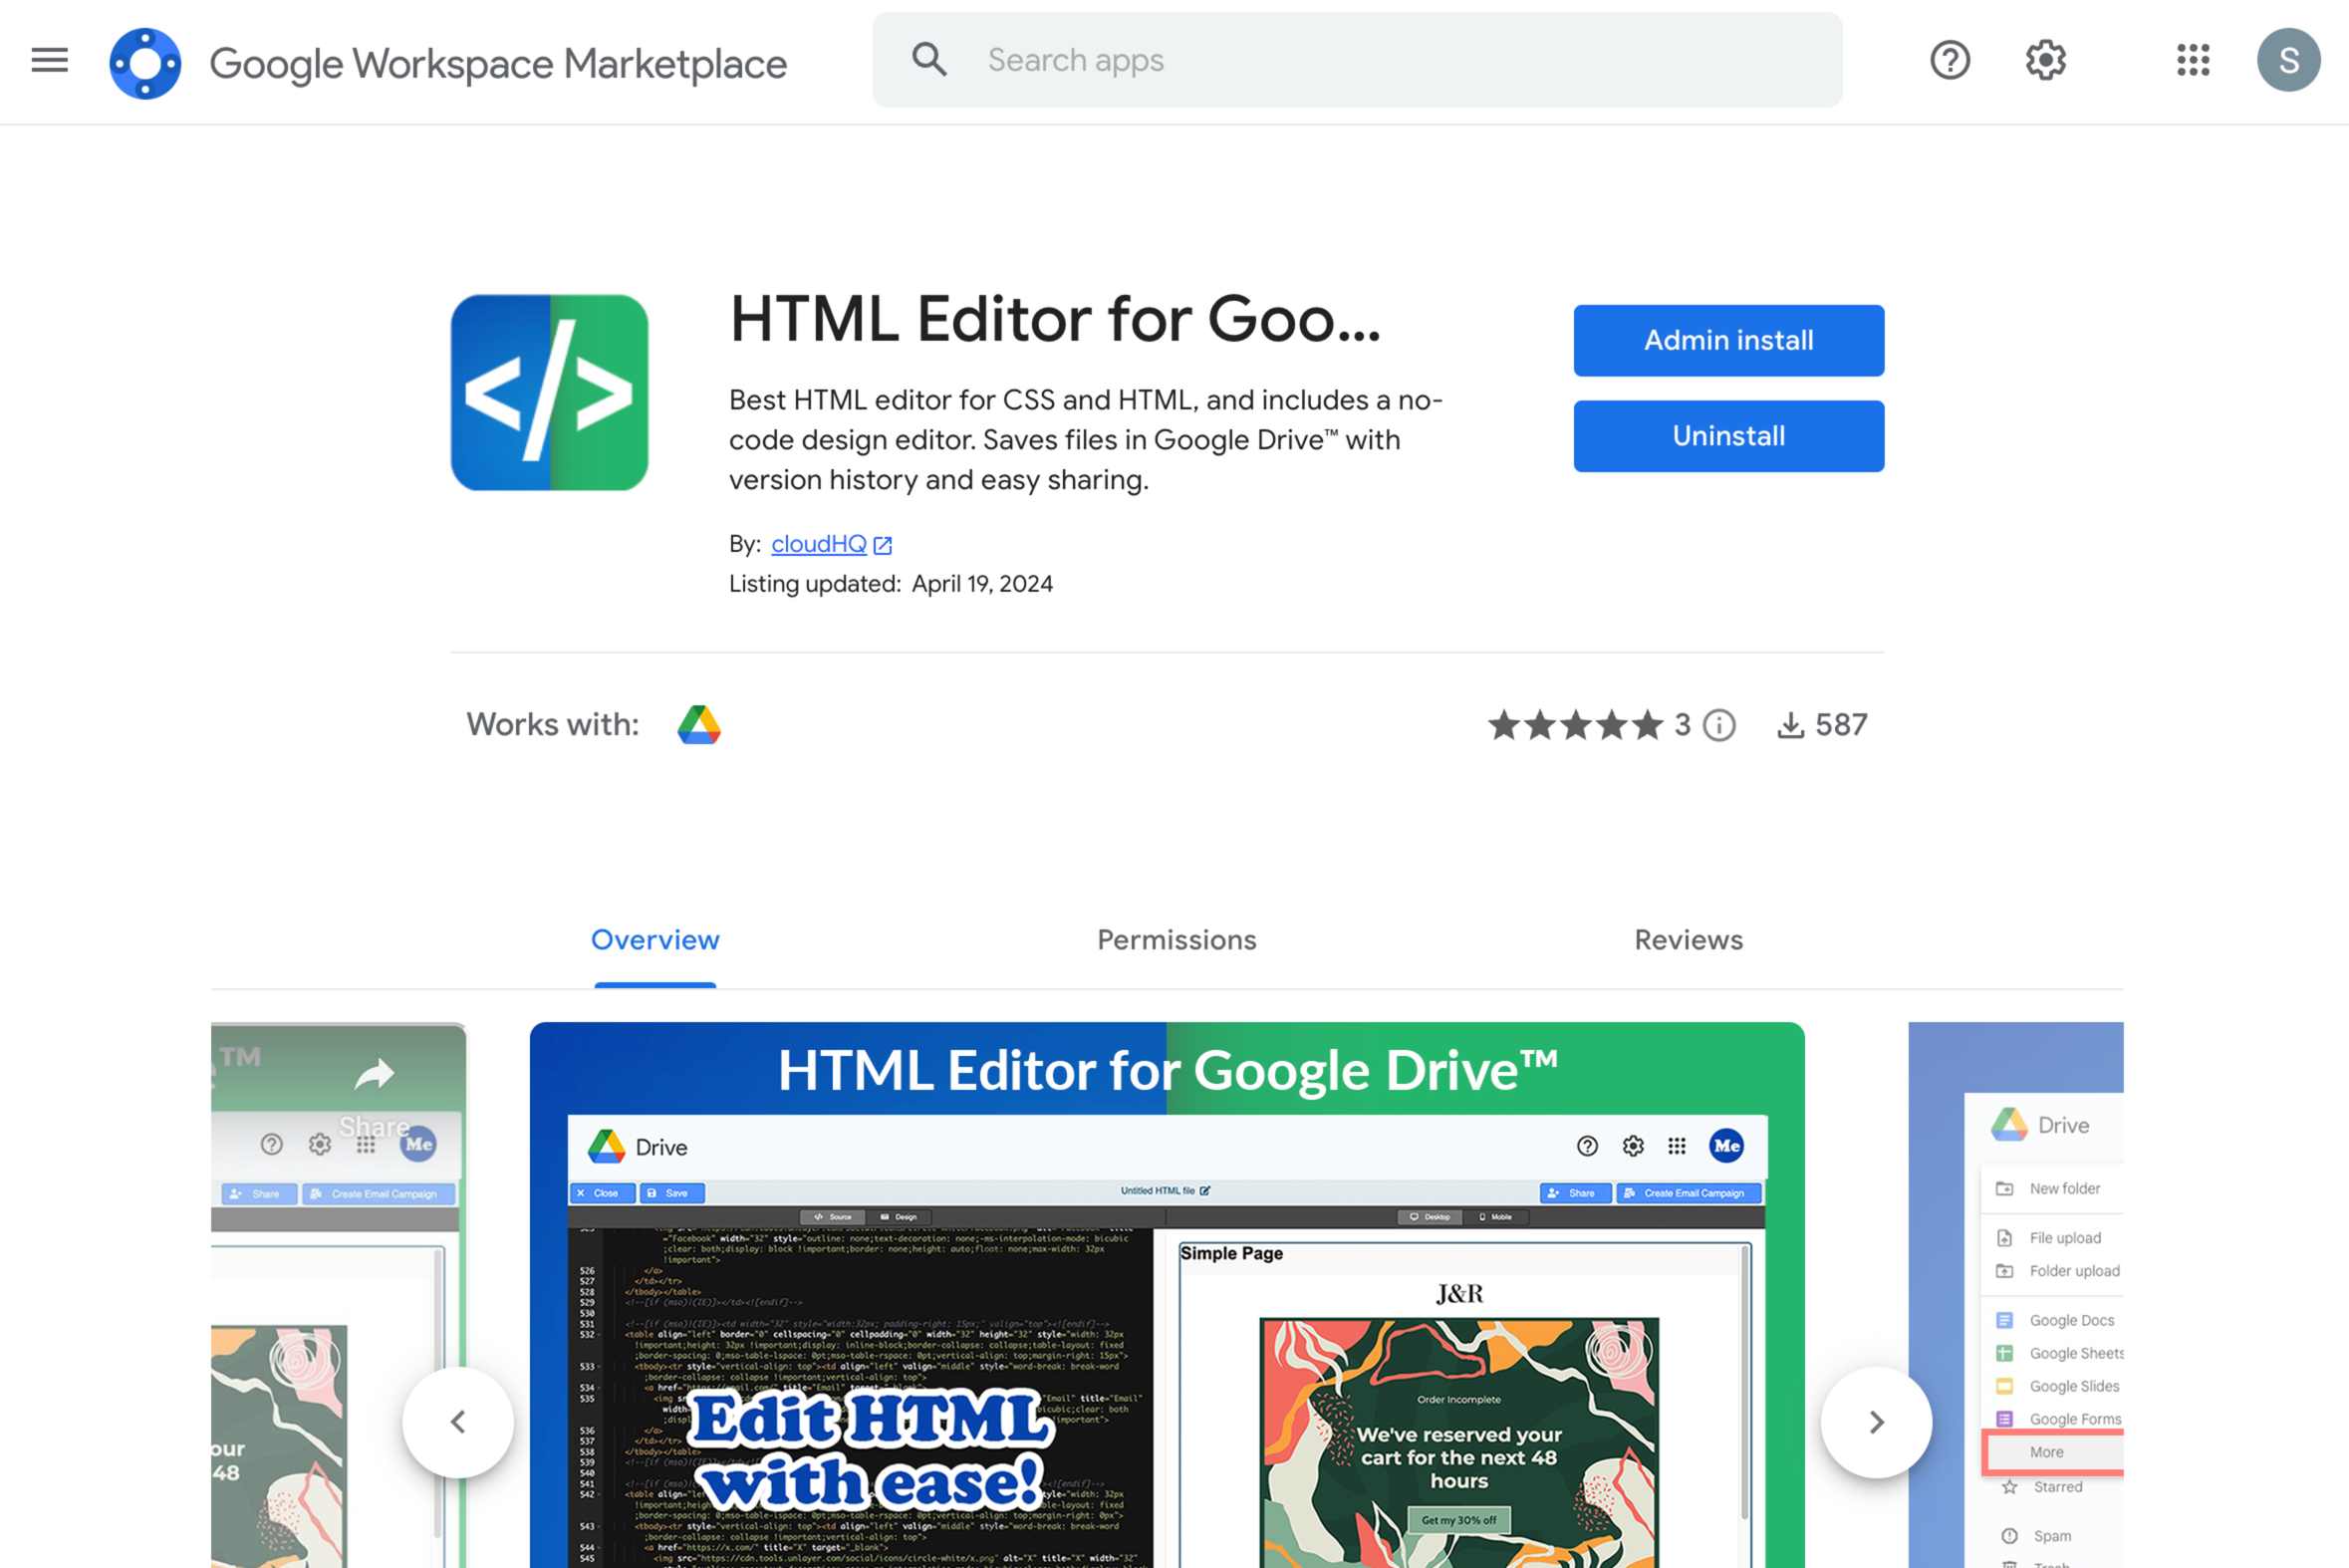The image size is (2349, 1568).
Task: Click the Google Drive works-with icon
Action: [x=699, y=725]
